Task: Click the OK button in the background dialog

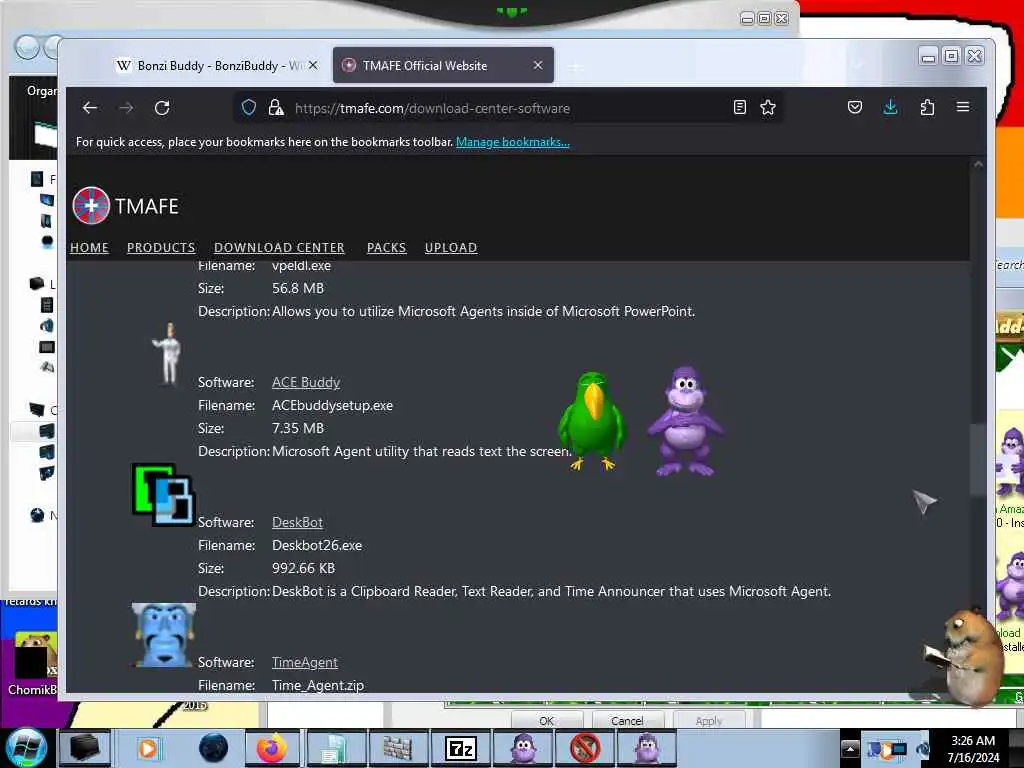Action: [547, 720]
